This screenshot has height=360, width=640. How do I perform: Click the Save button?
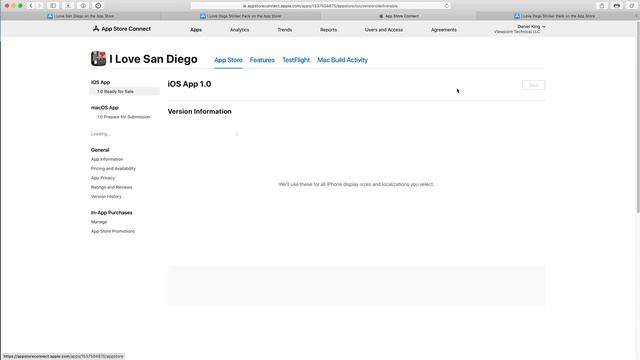[533, 85]
